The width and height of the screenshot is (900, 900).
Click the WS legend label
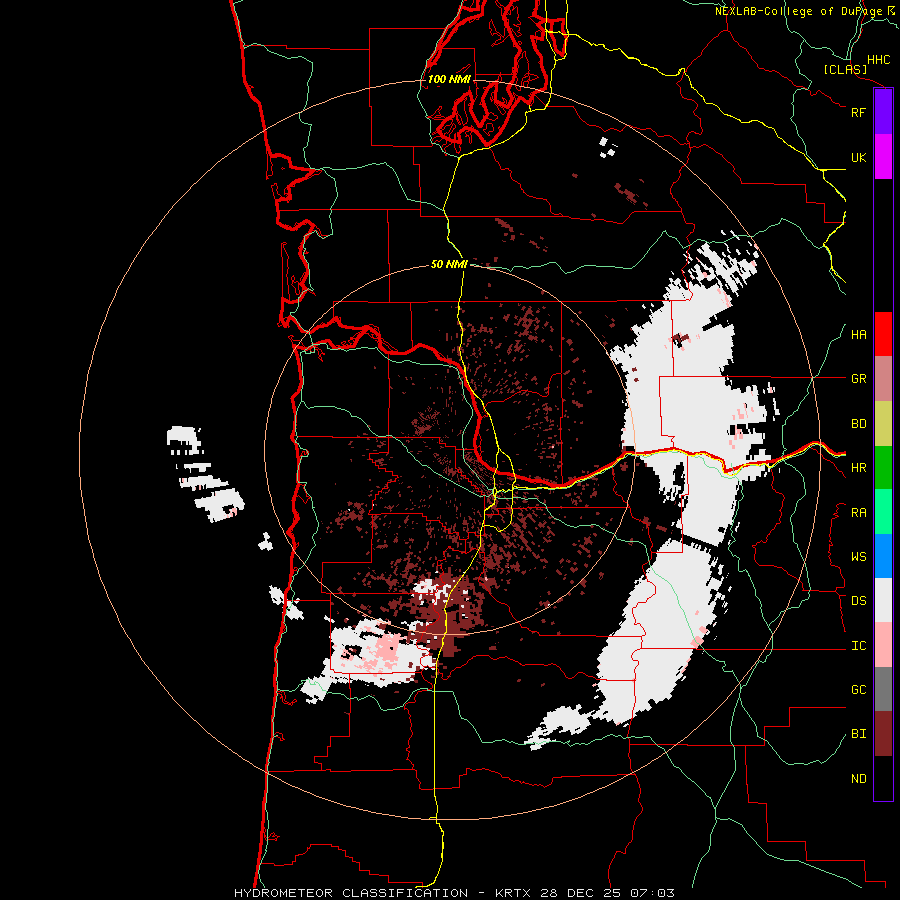point(859,557)
